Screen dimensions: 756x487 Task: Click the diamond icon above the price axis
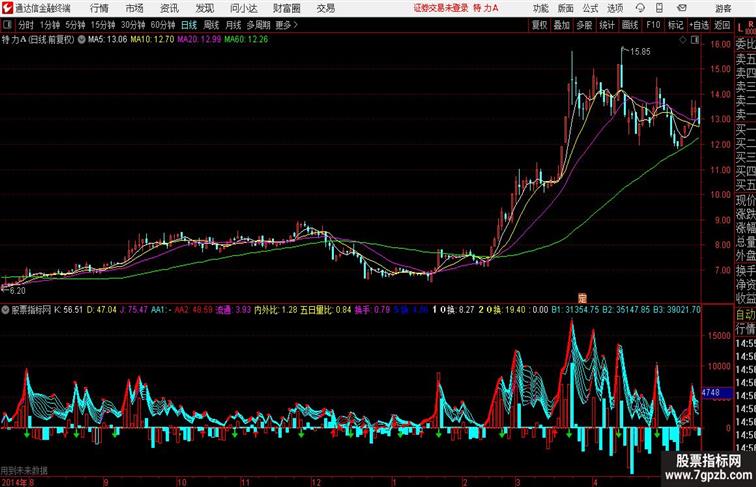coord(683,40)
